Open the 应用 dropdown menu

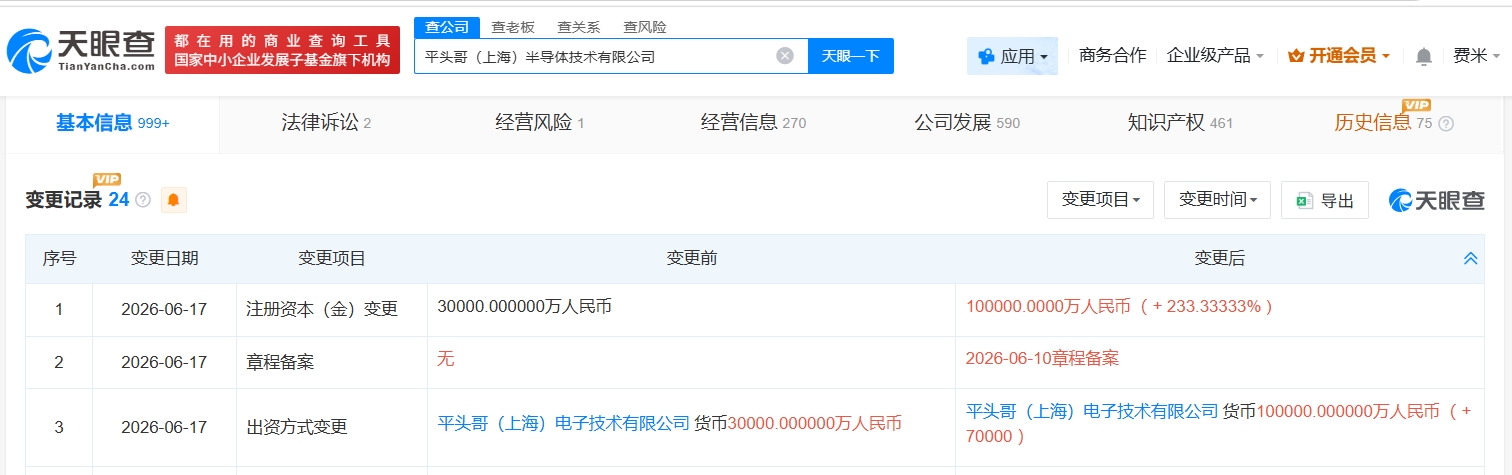(x=1012, y=56)
